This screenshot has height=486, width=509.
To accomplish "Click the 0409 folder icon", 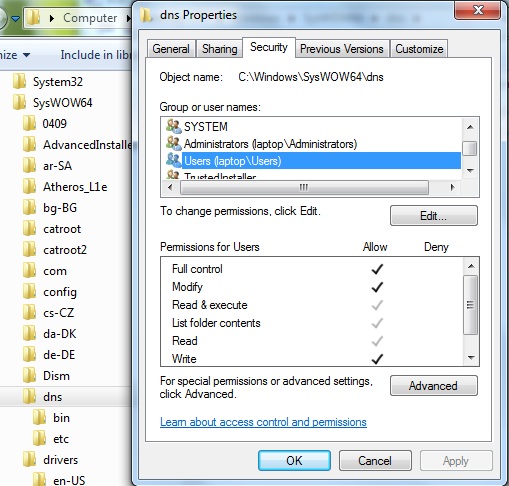I will click(x=29, y=123).
